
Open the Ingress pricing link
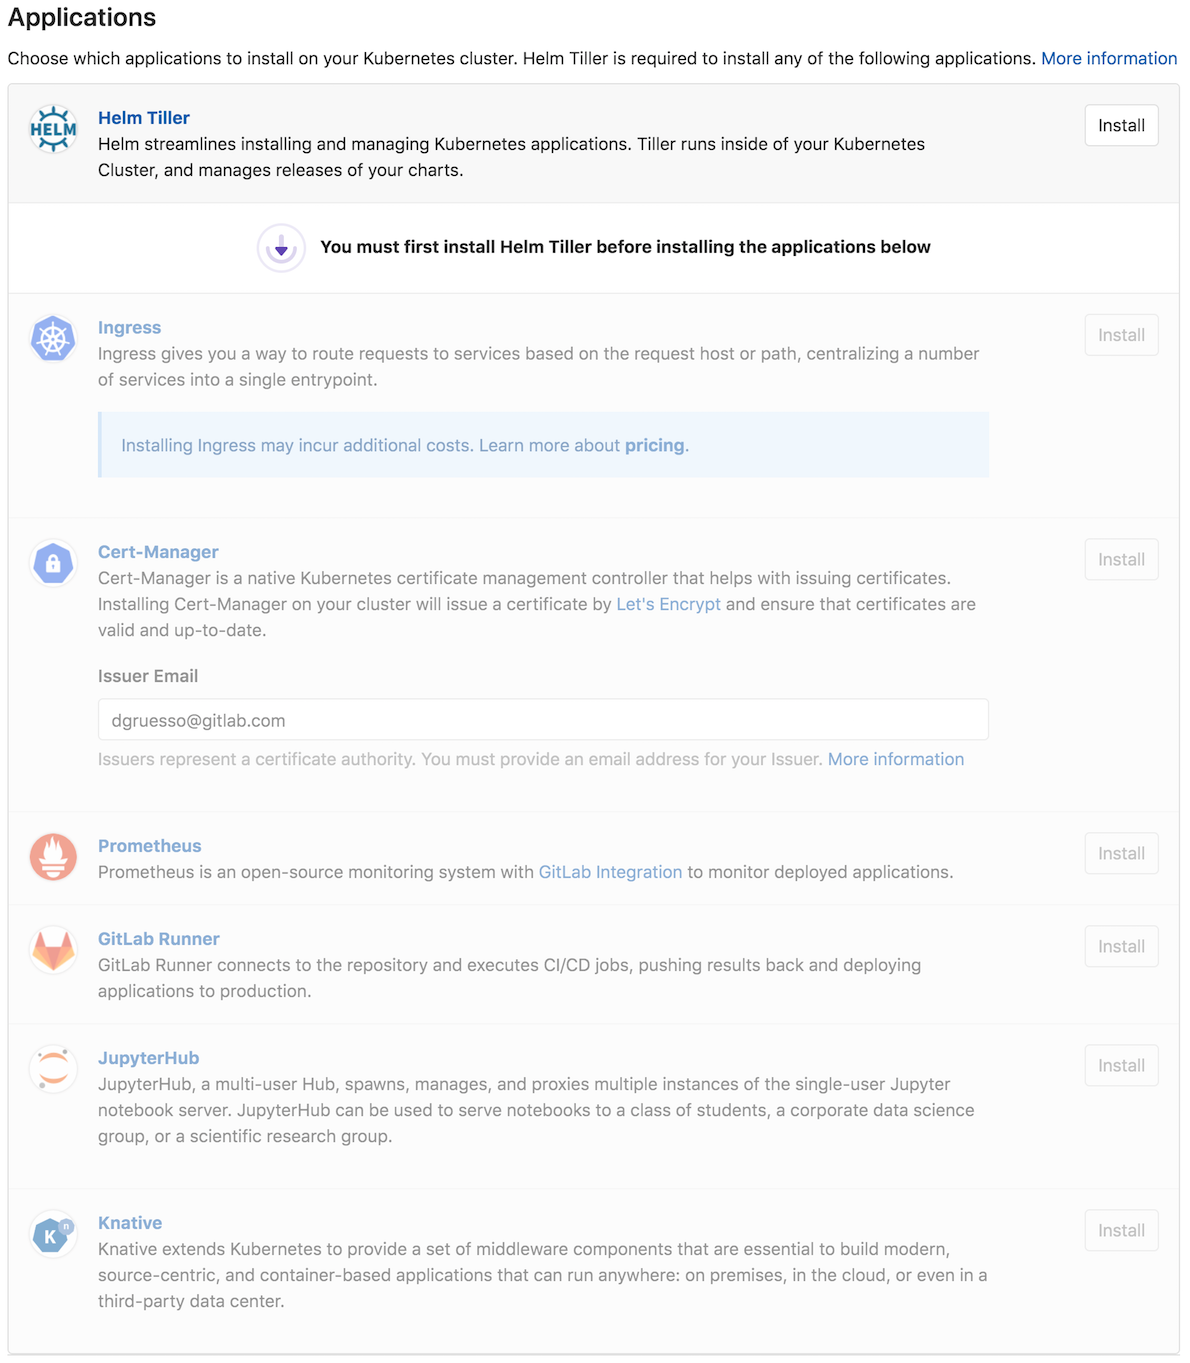[x=655, y=445]
